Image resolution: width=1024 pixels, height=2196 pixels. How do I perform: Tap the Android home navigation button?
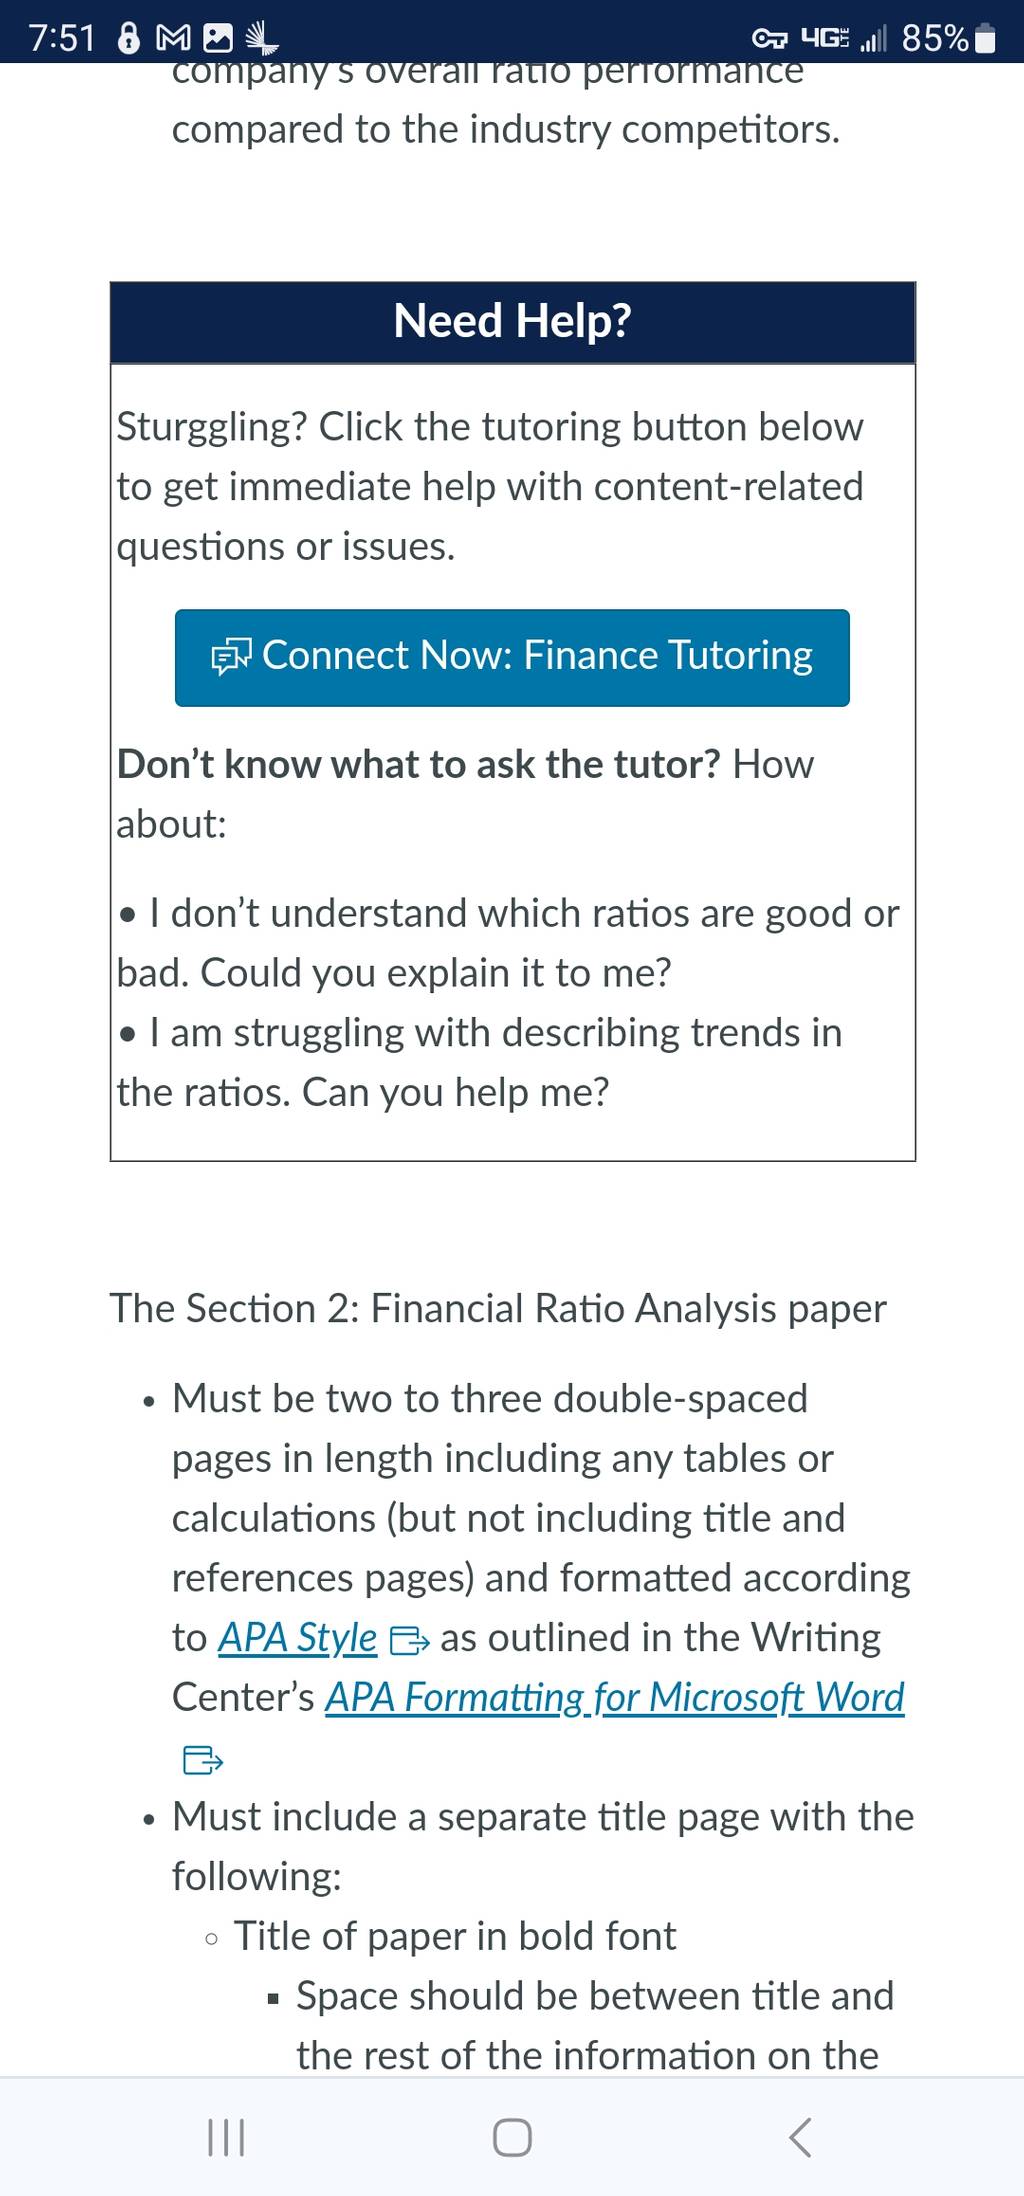[512, 2138]
